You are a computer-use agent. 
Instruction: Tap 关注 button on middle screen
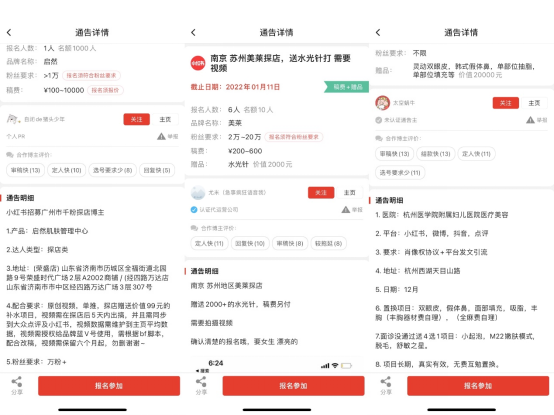pos(321,192)
